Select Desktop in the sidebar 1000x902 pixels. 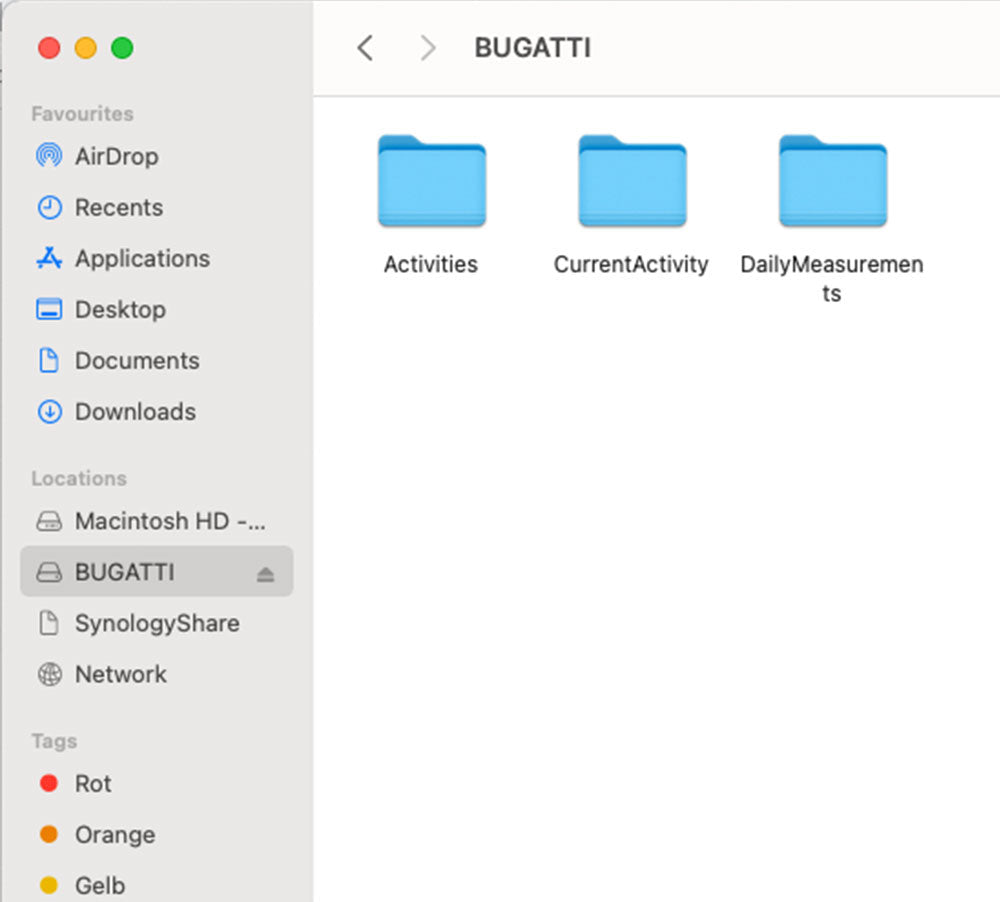click(120, 310)
